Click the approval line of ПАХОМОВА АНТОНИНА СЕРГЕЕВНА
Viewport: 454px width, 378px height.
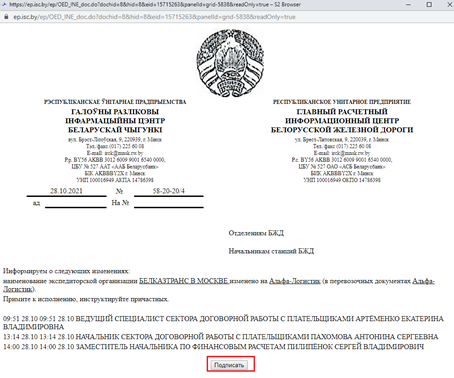tap(221, 337)
